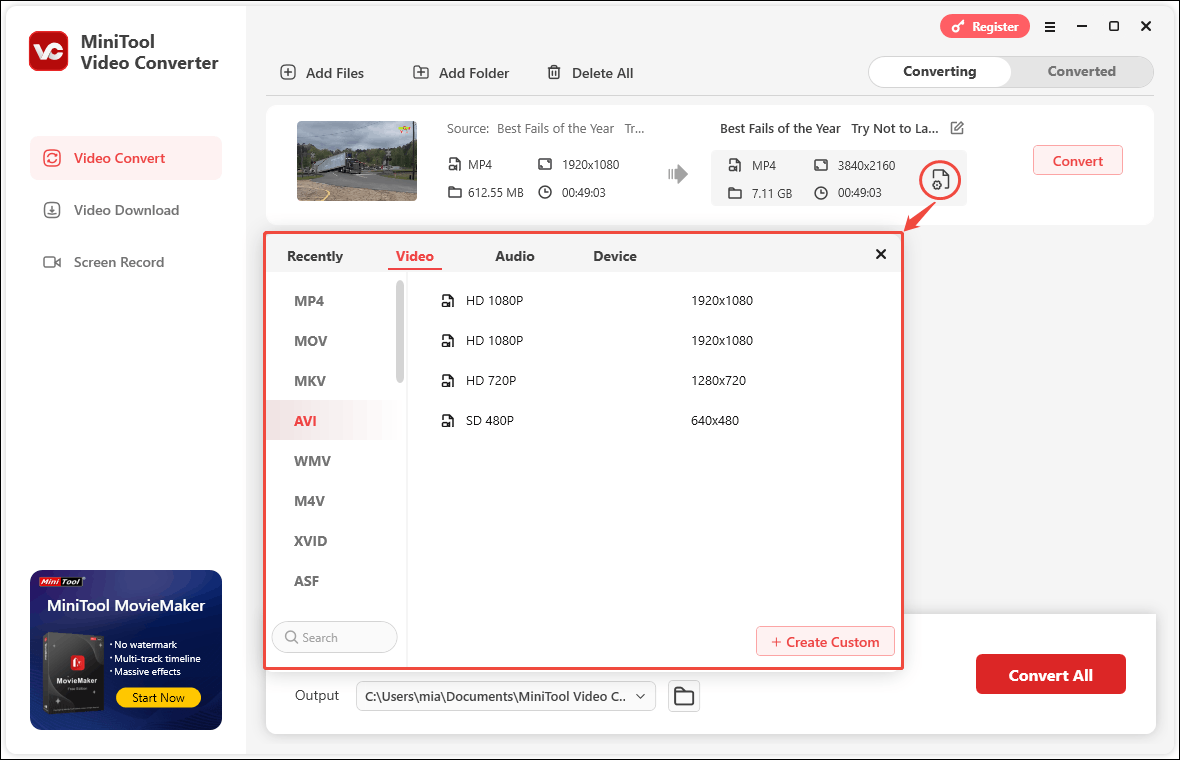Open the Converting tab
The image size is (1180, 760).
pyautogui.click(x=939, y=71)
